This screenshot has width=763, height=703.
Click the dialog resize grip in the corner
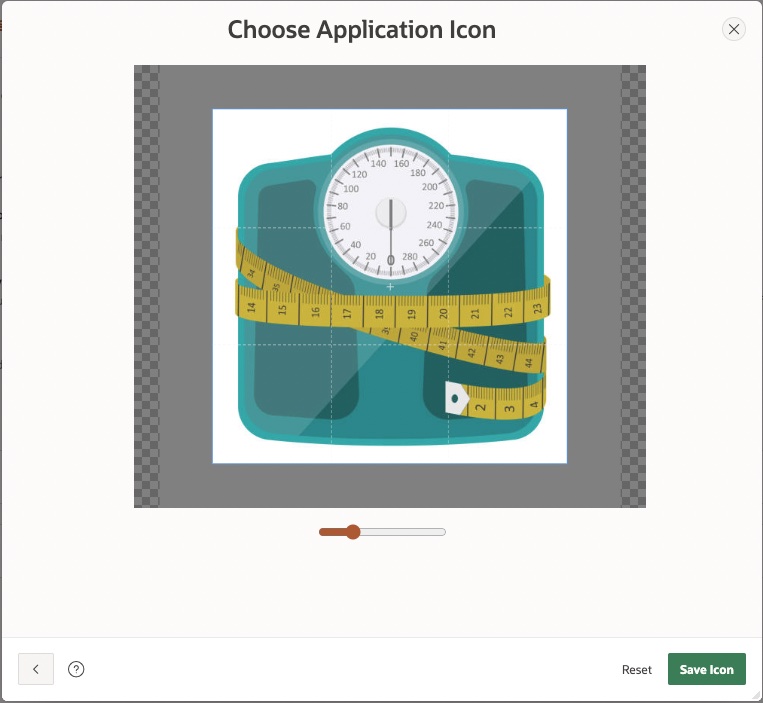pos(756,696)
